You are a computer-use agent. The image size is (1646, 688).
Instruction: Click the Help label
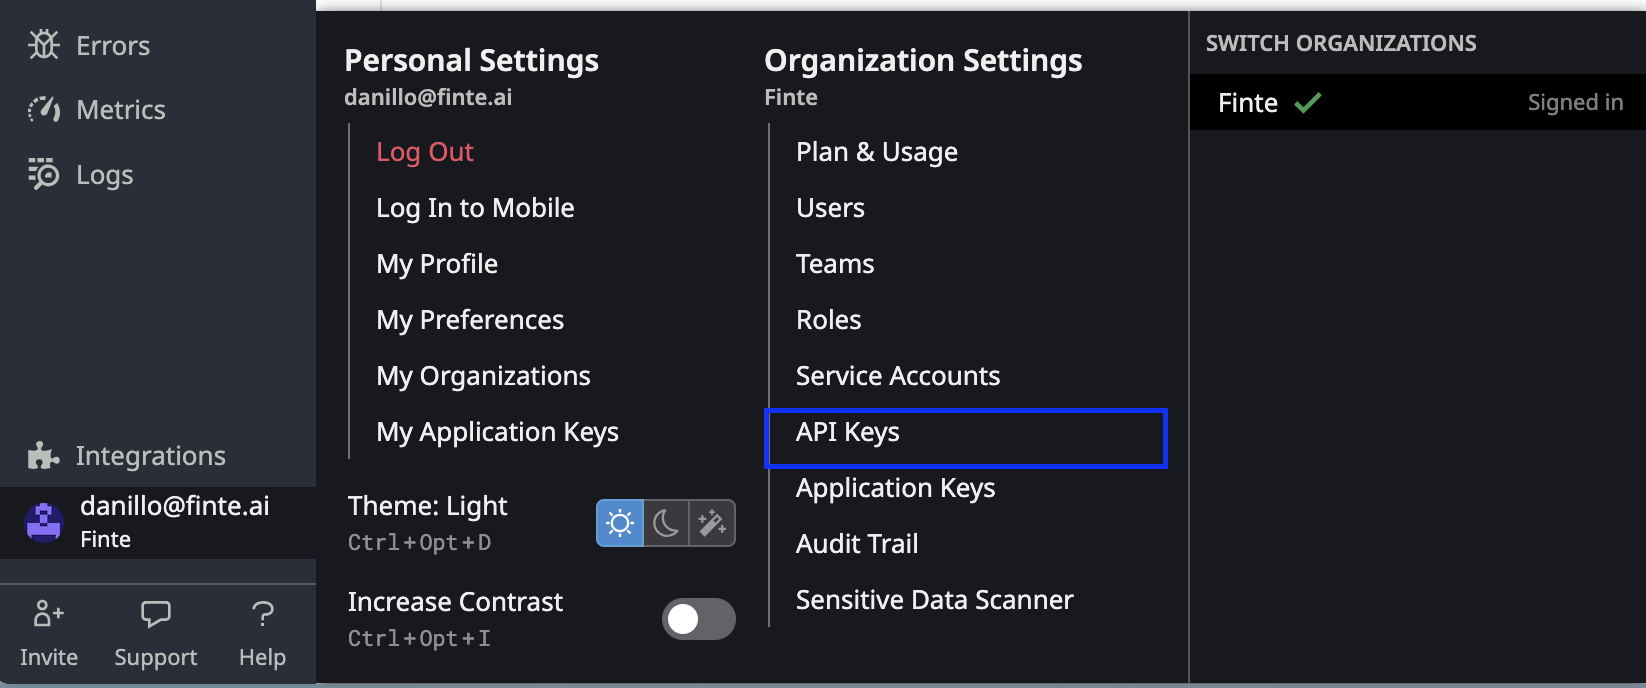263,657
